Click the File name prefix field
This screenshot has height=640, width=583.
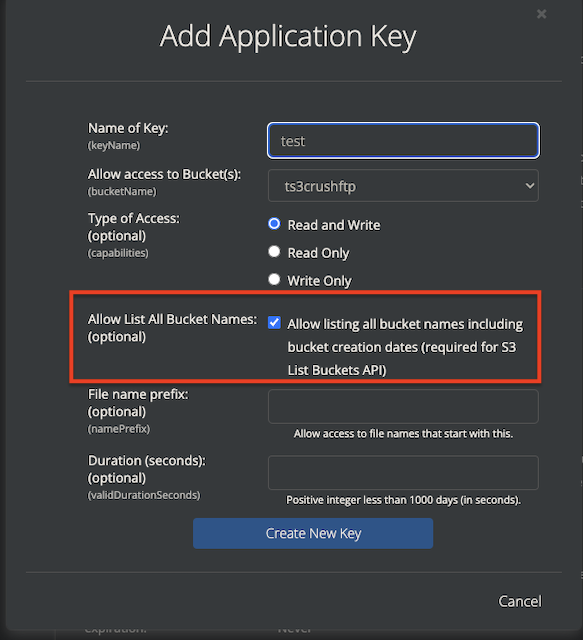point(403,407)
